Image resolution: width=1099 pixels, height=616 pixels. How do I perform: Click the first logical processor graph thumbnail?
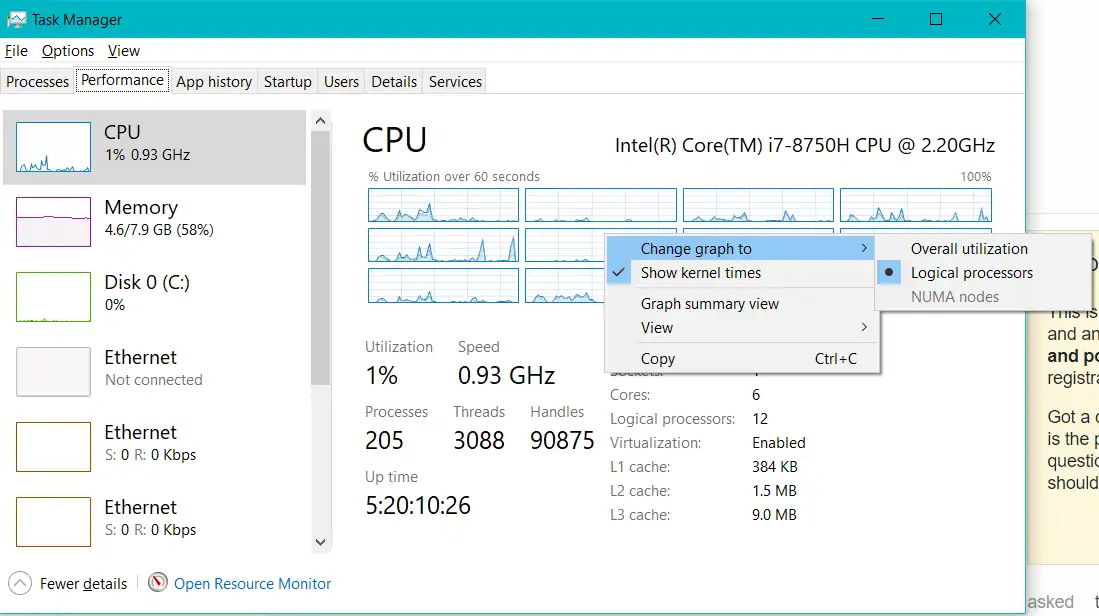[x=443, y=204]
